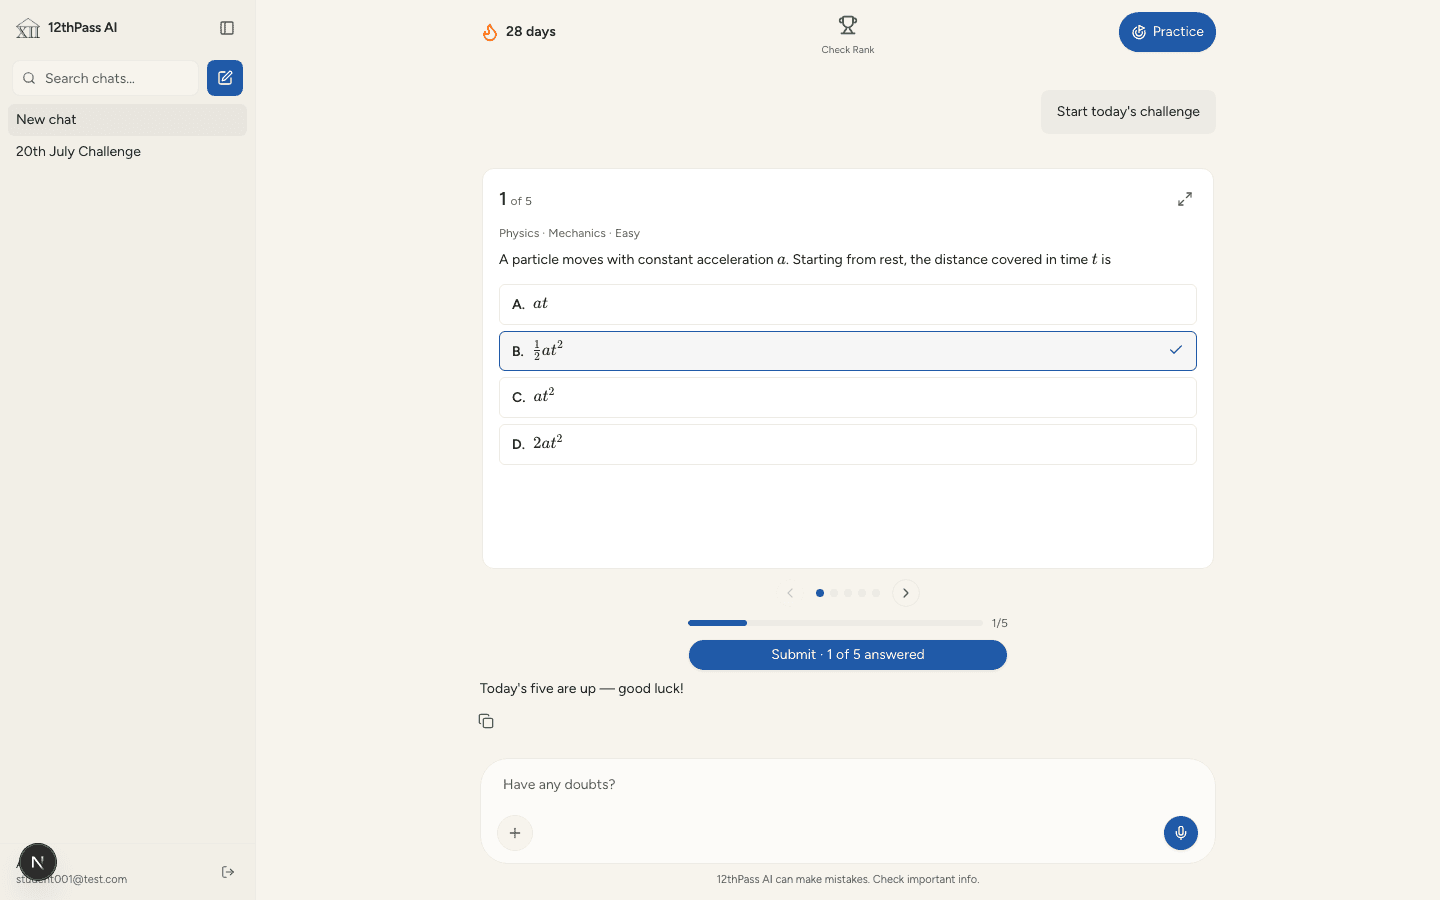Click the 28 days streak text
The image size is (1440, 900).
tap(531, 32)
